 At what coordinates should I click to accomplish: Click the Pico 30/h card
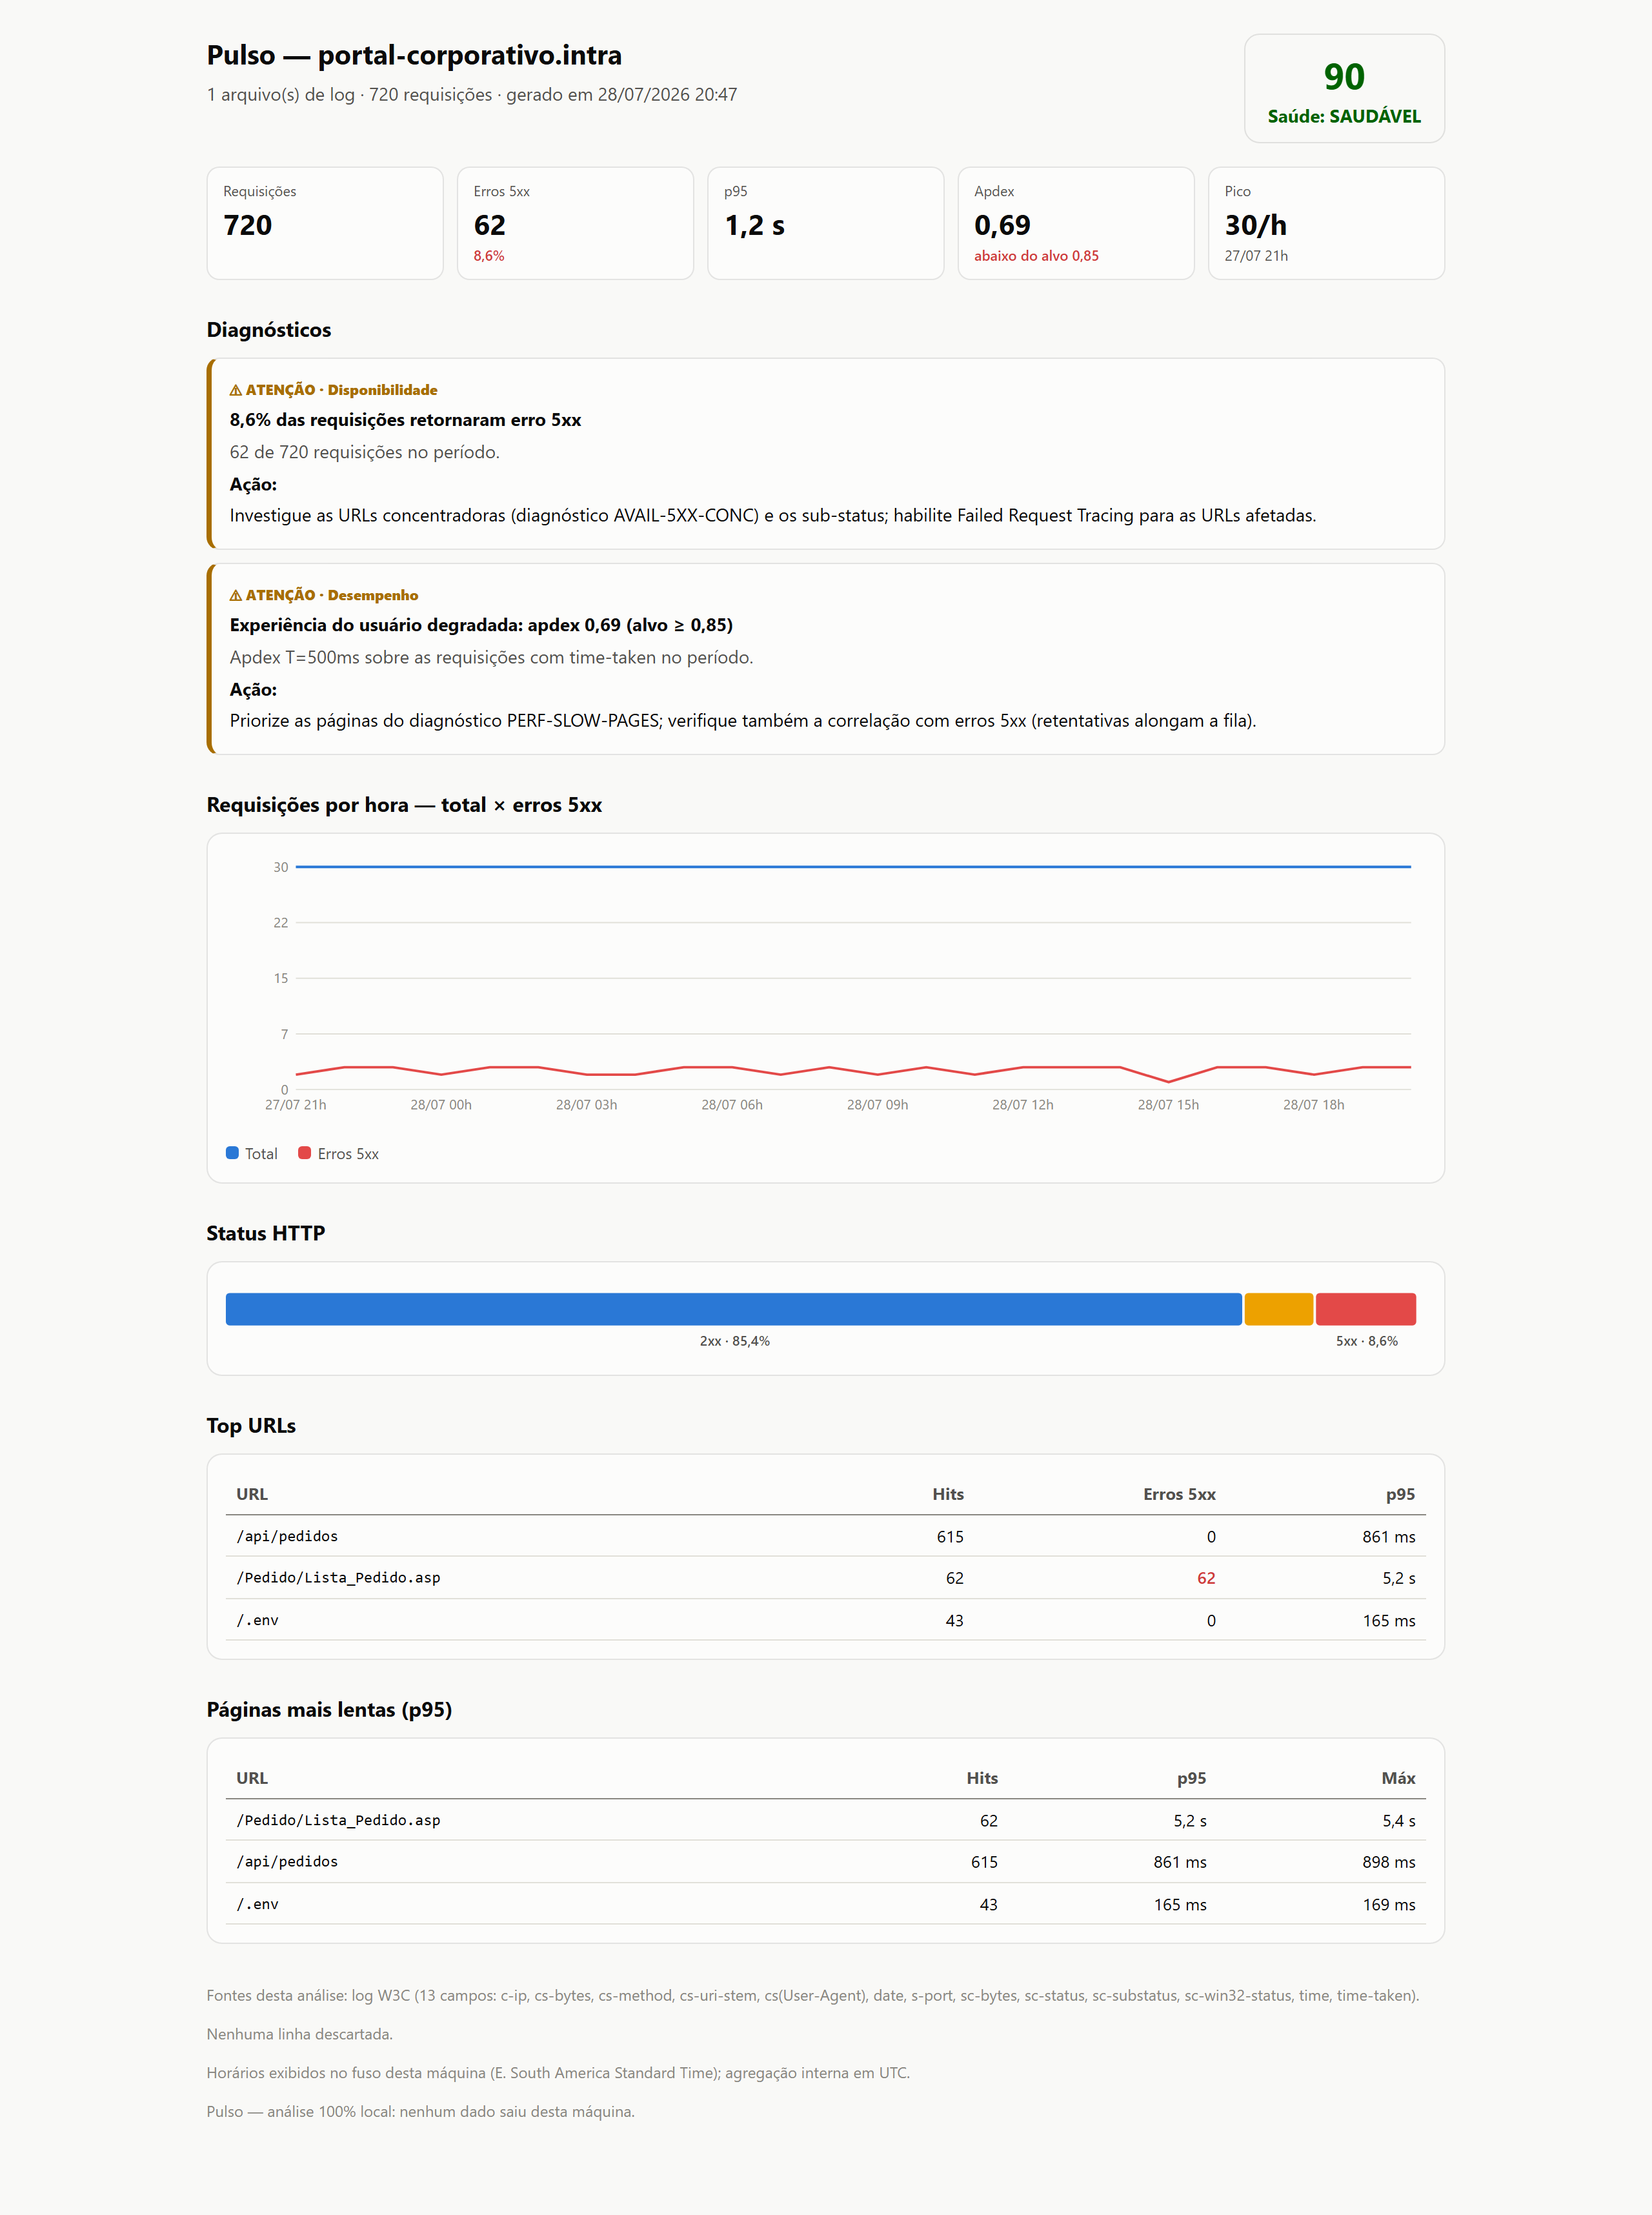tap(1326, 223)
